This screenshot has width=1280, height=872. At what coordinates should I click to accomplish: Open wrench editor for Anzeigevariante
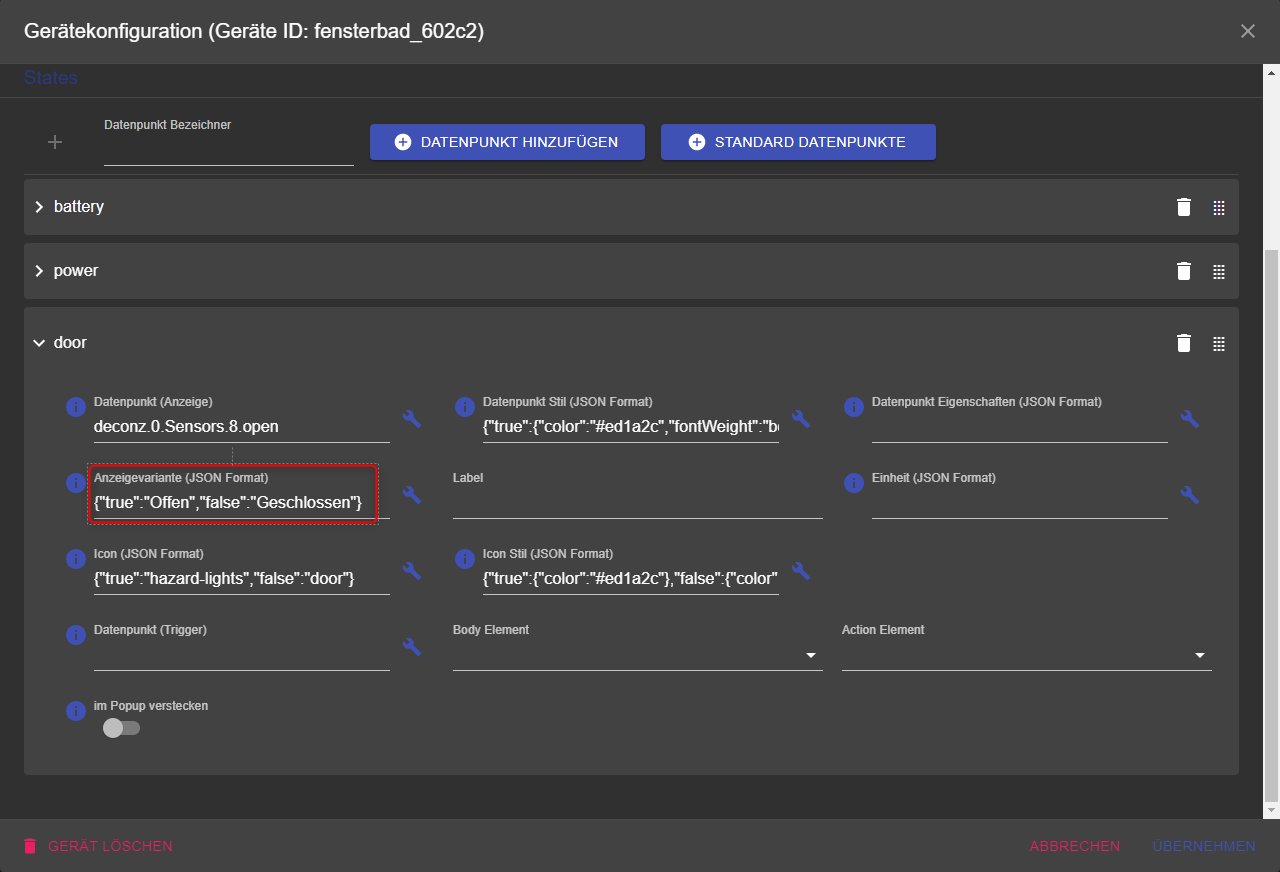tap(411, 494)
